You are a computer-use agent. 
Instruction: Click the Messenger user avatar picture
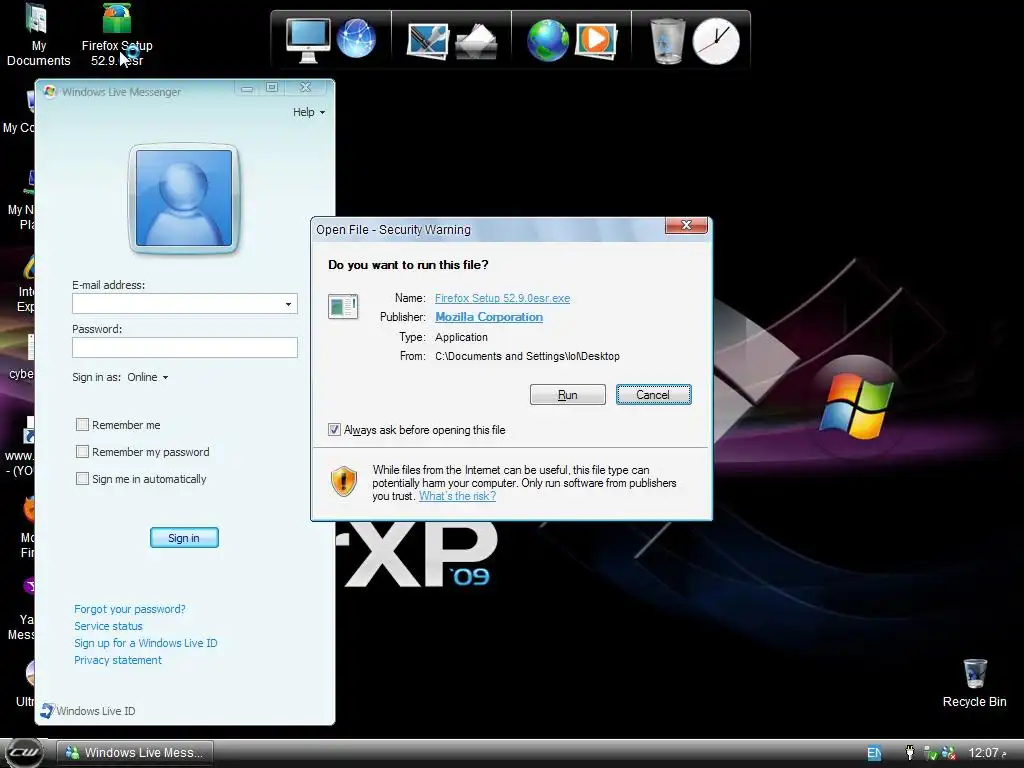[184, 198]
